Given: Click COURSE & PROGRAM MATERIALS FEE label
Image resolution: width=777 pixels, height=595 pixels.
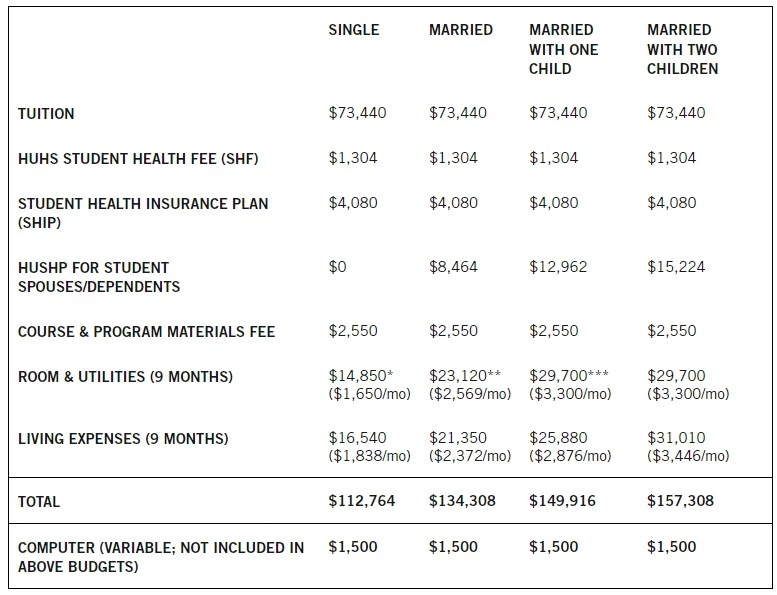Looking at the screenshot, I should tap(147, 331).
